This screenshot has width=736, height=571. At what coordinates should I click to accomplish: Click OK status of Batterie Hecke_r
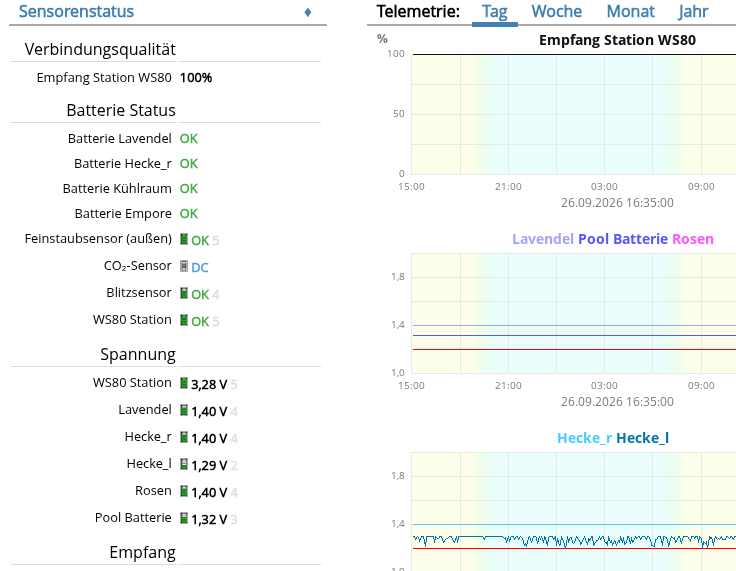click(x=189, y=163)
